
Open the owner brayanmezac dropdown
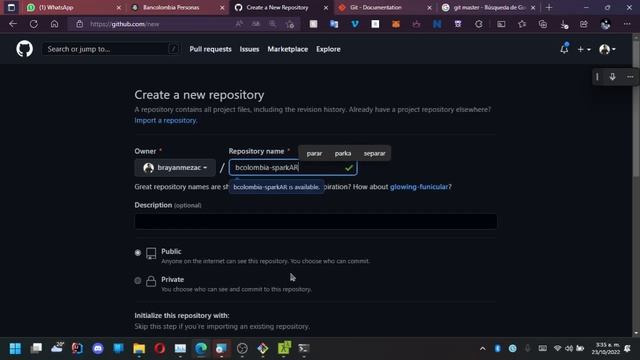pos(175,168)
